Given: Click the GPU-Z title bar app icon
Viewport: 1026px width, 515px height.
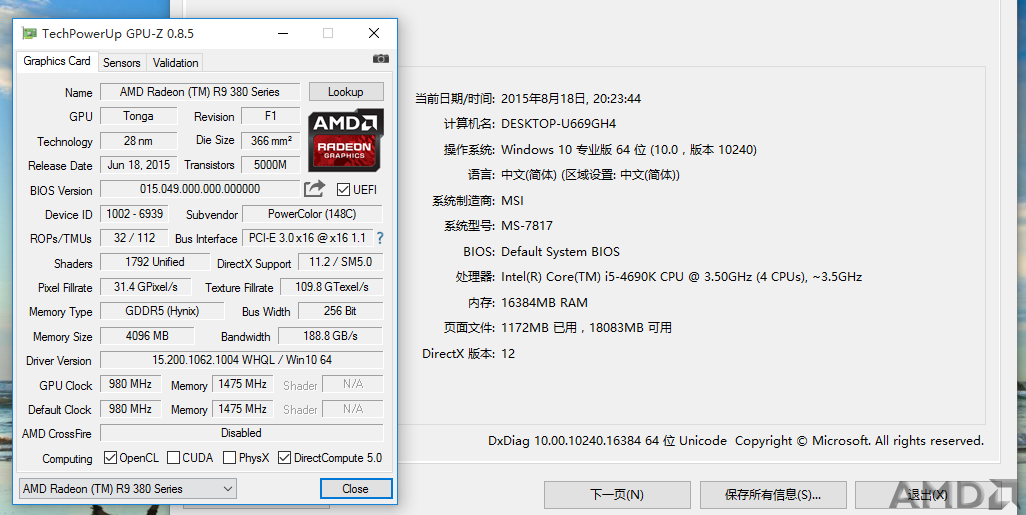Looking at the screenshot, I should click(x=29, y=33).
